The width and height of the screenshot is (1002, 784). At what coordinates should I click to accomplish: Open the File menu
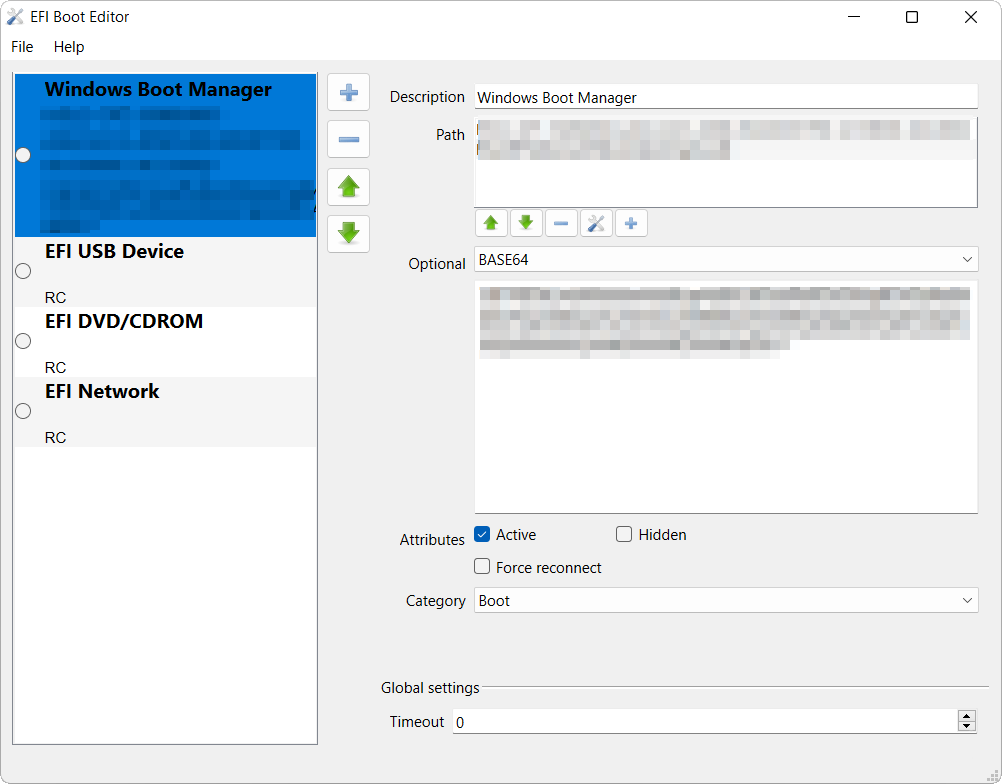click(x=22, y=47)
